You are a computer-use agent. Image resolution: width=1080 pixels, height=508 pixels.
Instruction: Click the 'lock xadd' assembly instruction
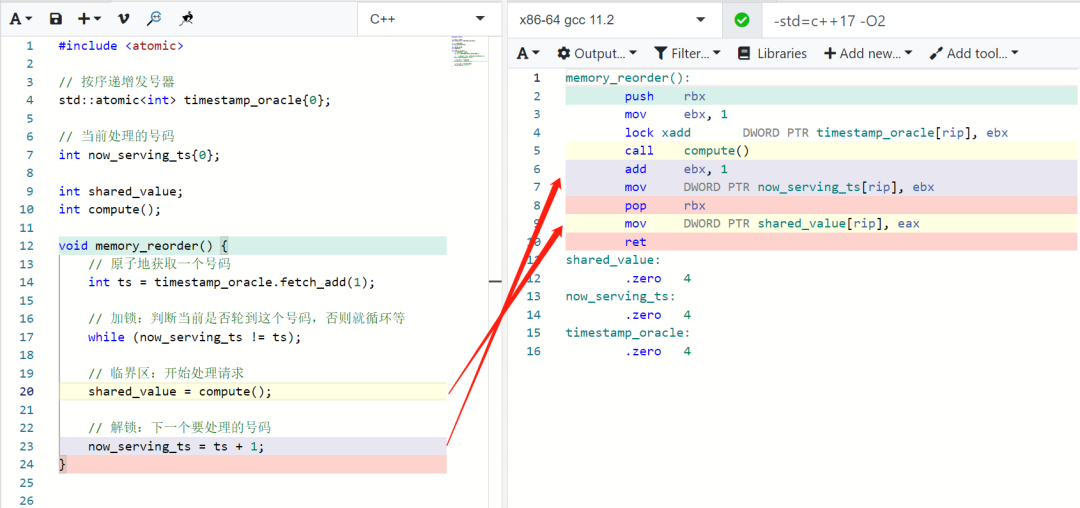[816, 132]
